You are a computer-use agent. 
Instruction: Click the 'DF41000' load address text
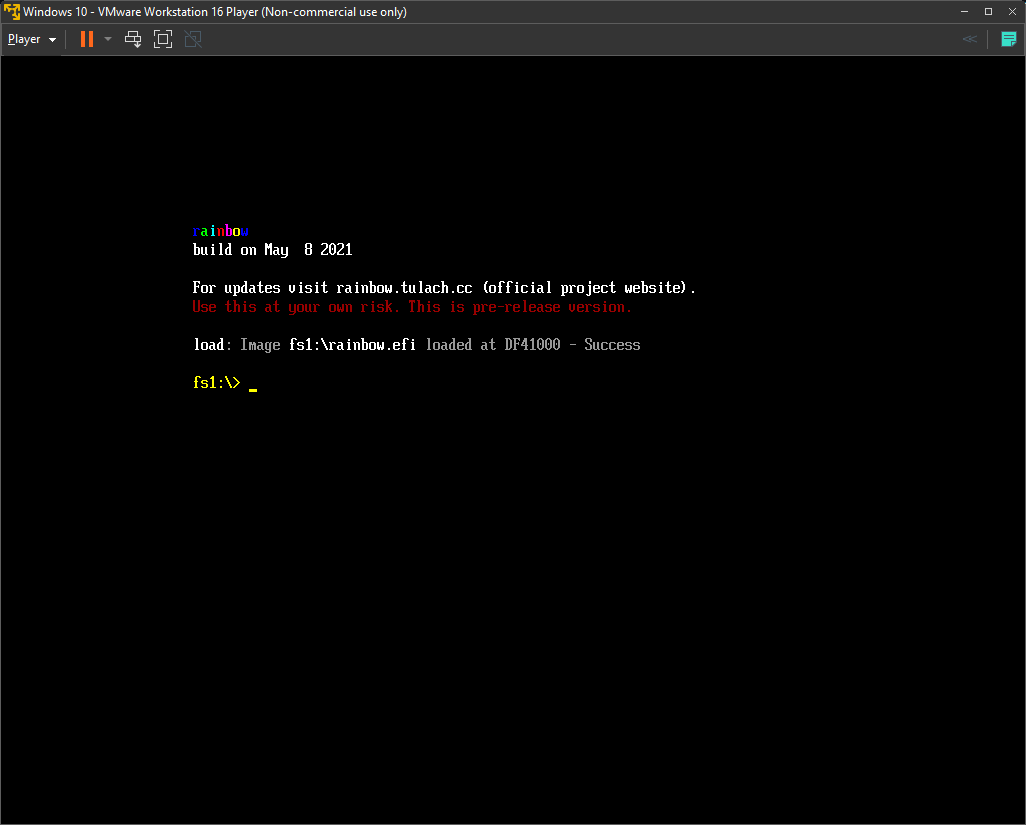pos(532,345)
